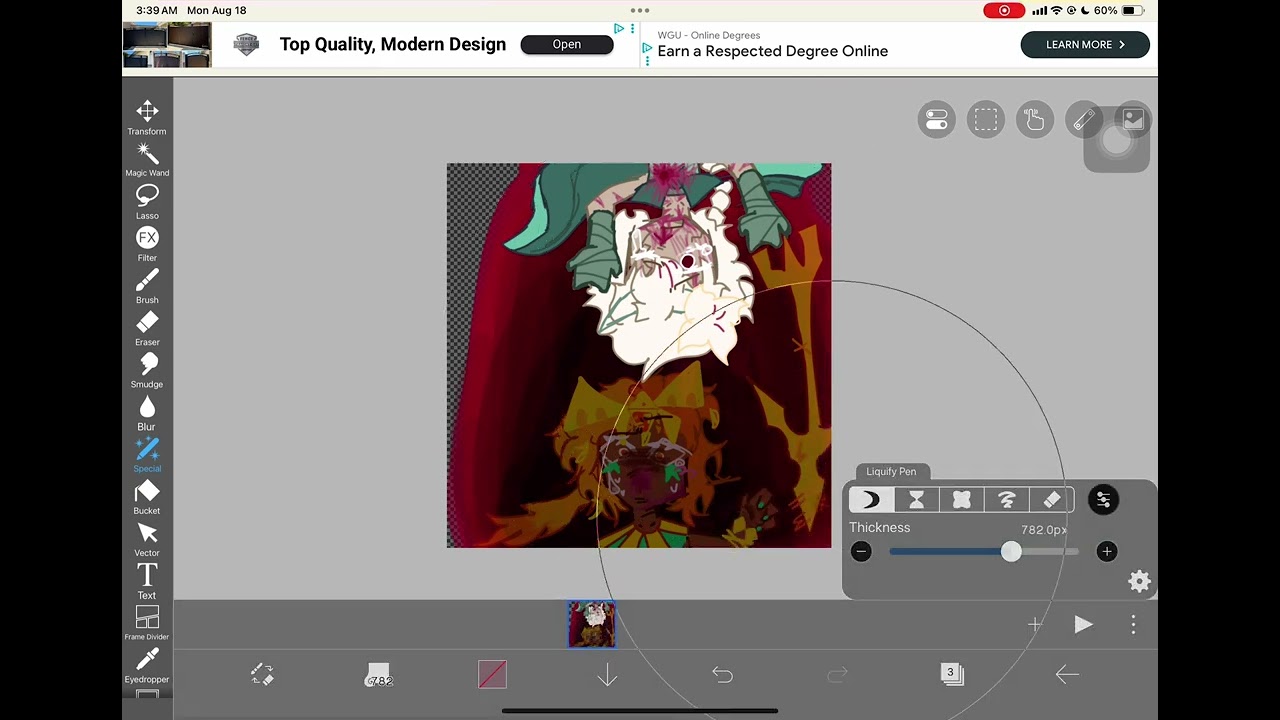The height and width of the screenshot is (720, 1280).
Task: Open the selection area menu icon
Action: click(986, 120)
